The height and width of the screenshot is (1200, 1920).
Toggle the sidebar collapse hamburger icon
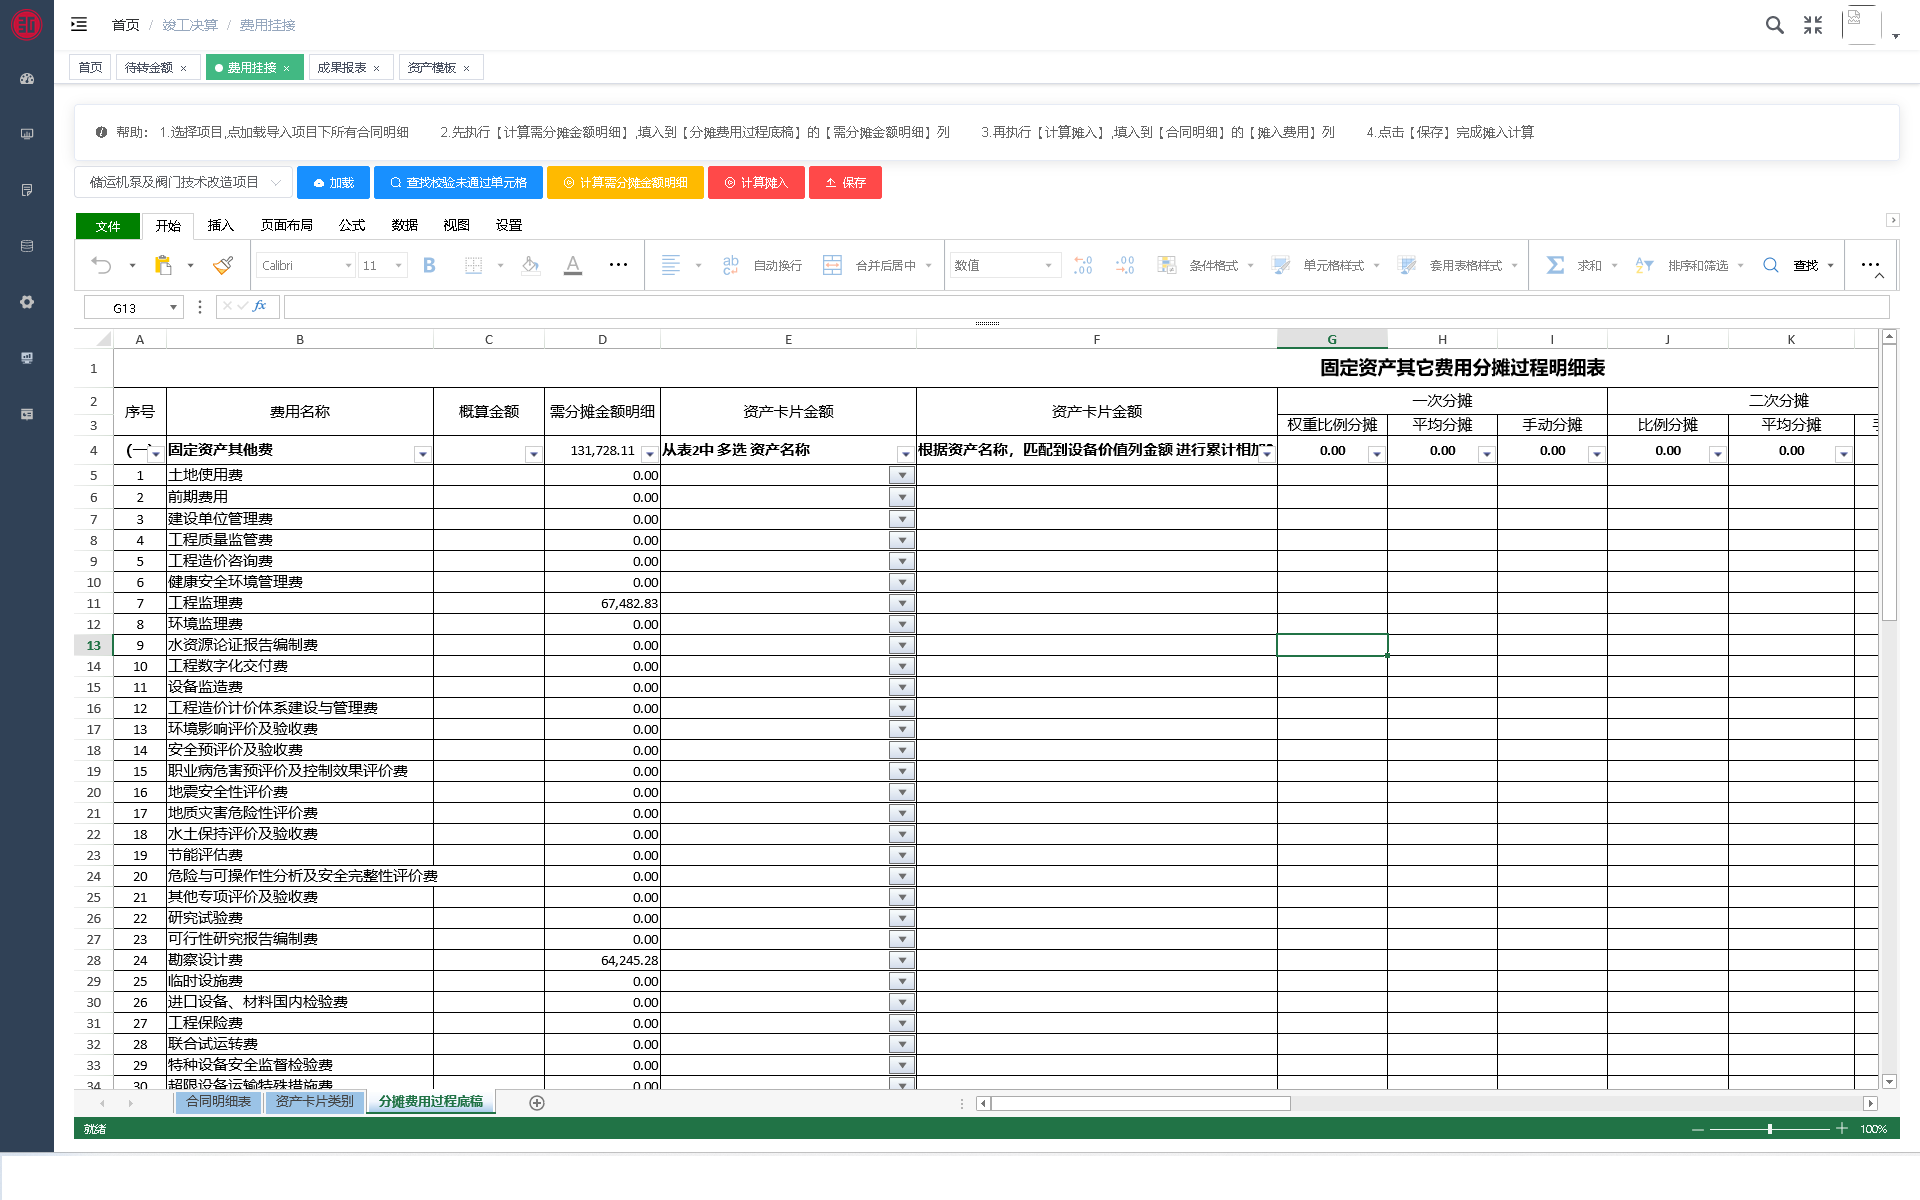79,24
